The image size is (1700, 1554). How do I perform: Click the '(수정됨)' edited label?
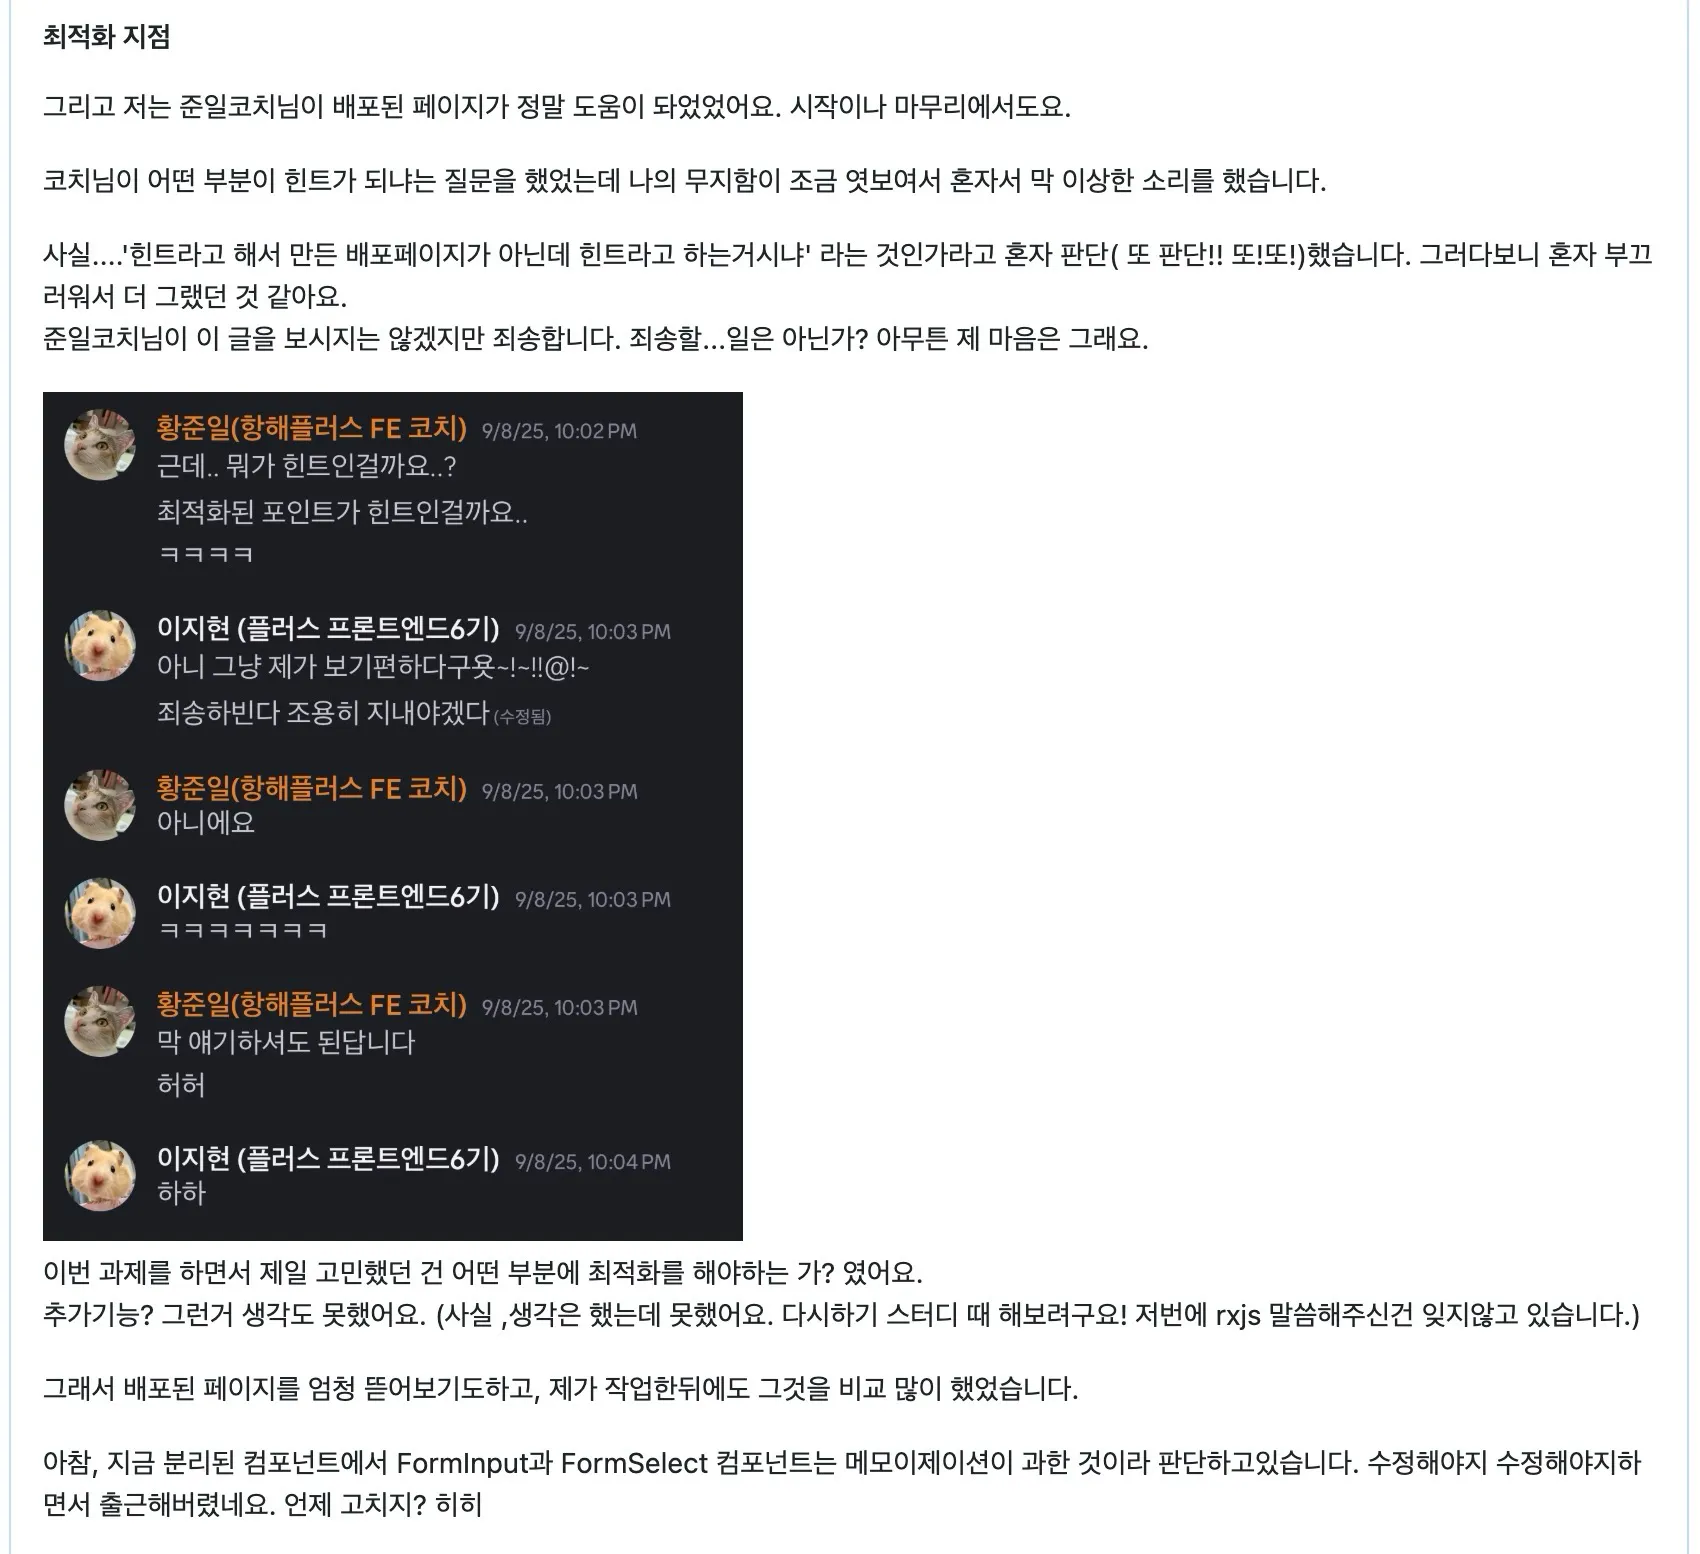pyautogui.click(x=523, y=716)
